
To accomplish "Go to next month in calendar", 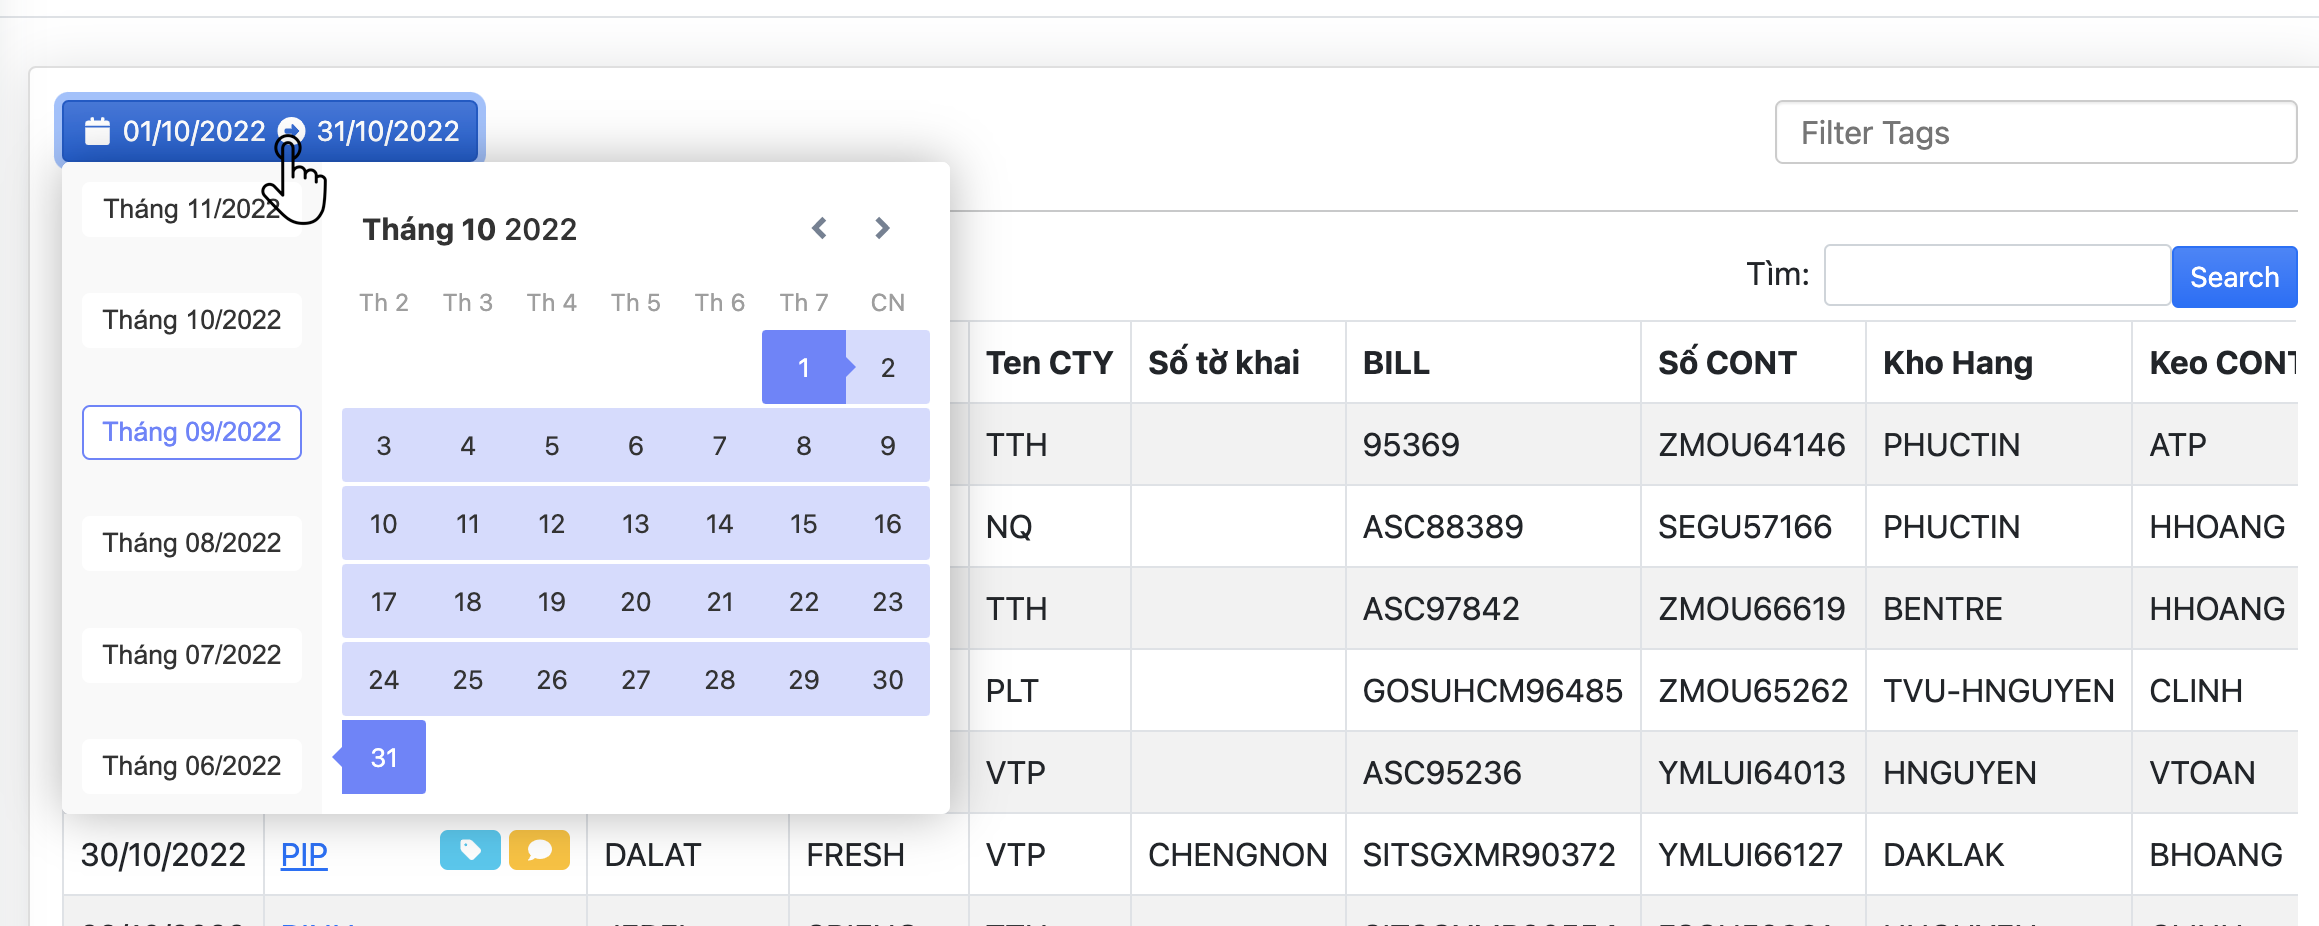I will point(882,229).
